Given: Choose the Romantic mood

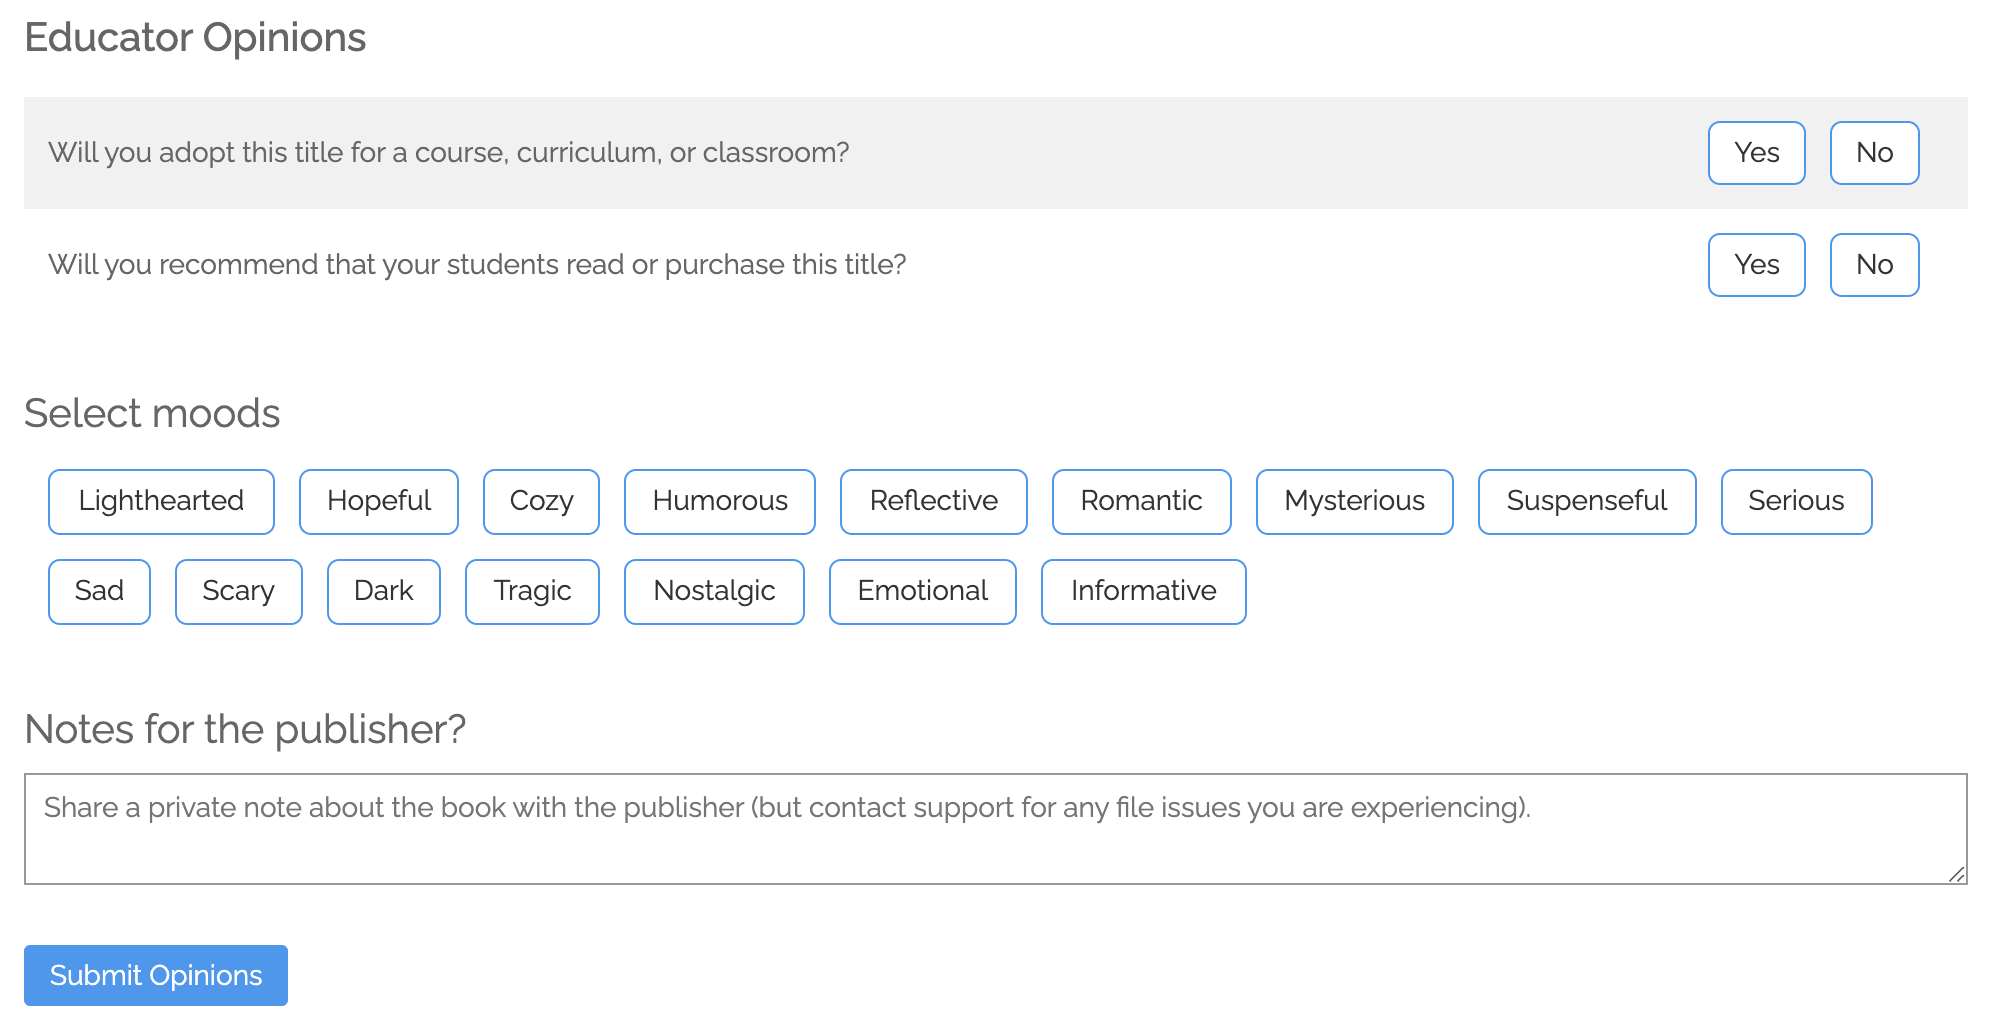Looking at the screenshot, I should [x=1141, y=502].
